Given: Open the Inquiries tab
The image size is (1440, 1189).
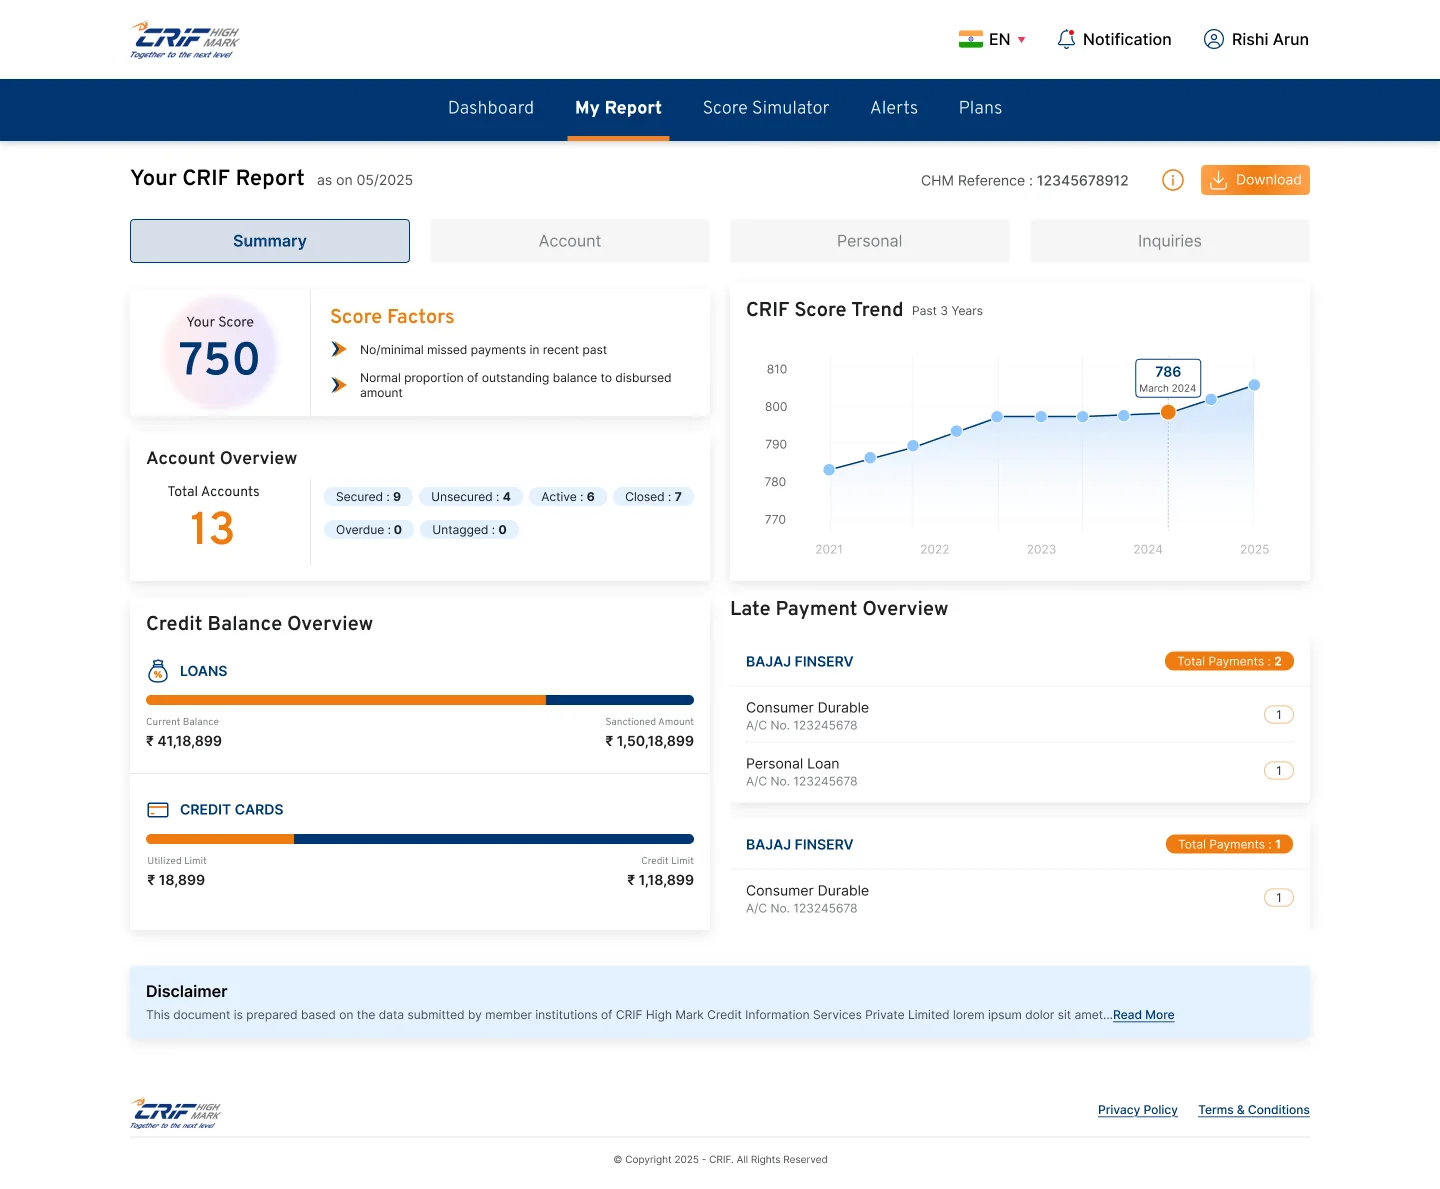Looking at the screenshot, I should [x=1170, y=241].
